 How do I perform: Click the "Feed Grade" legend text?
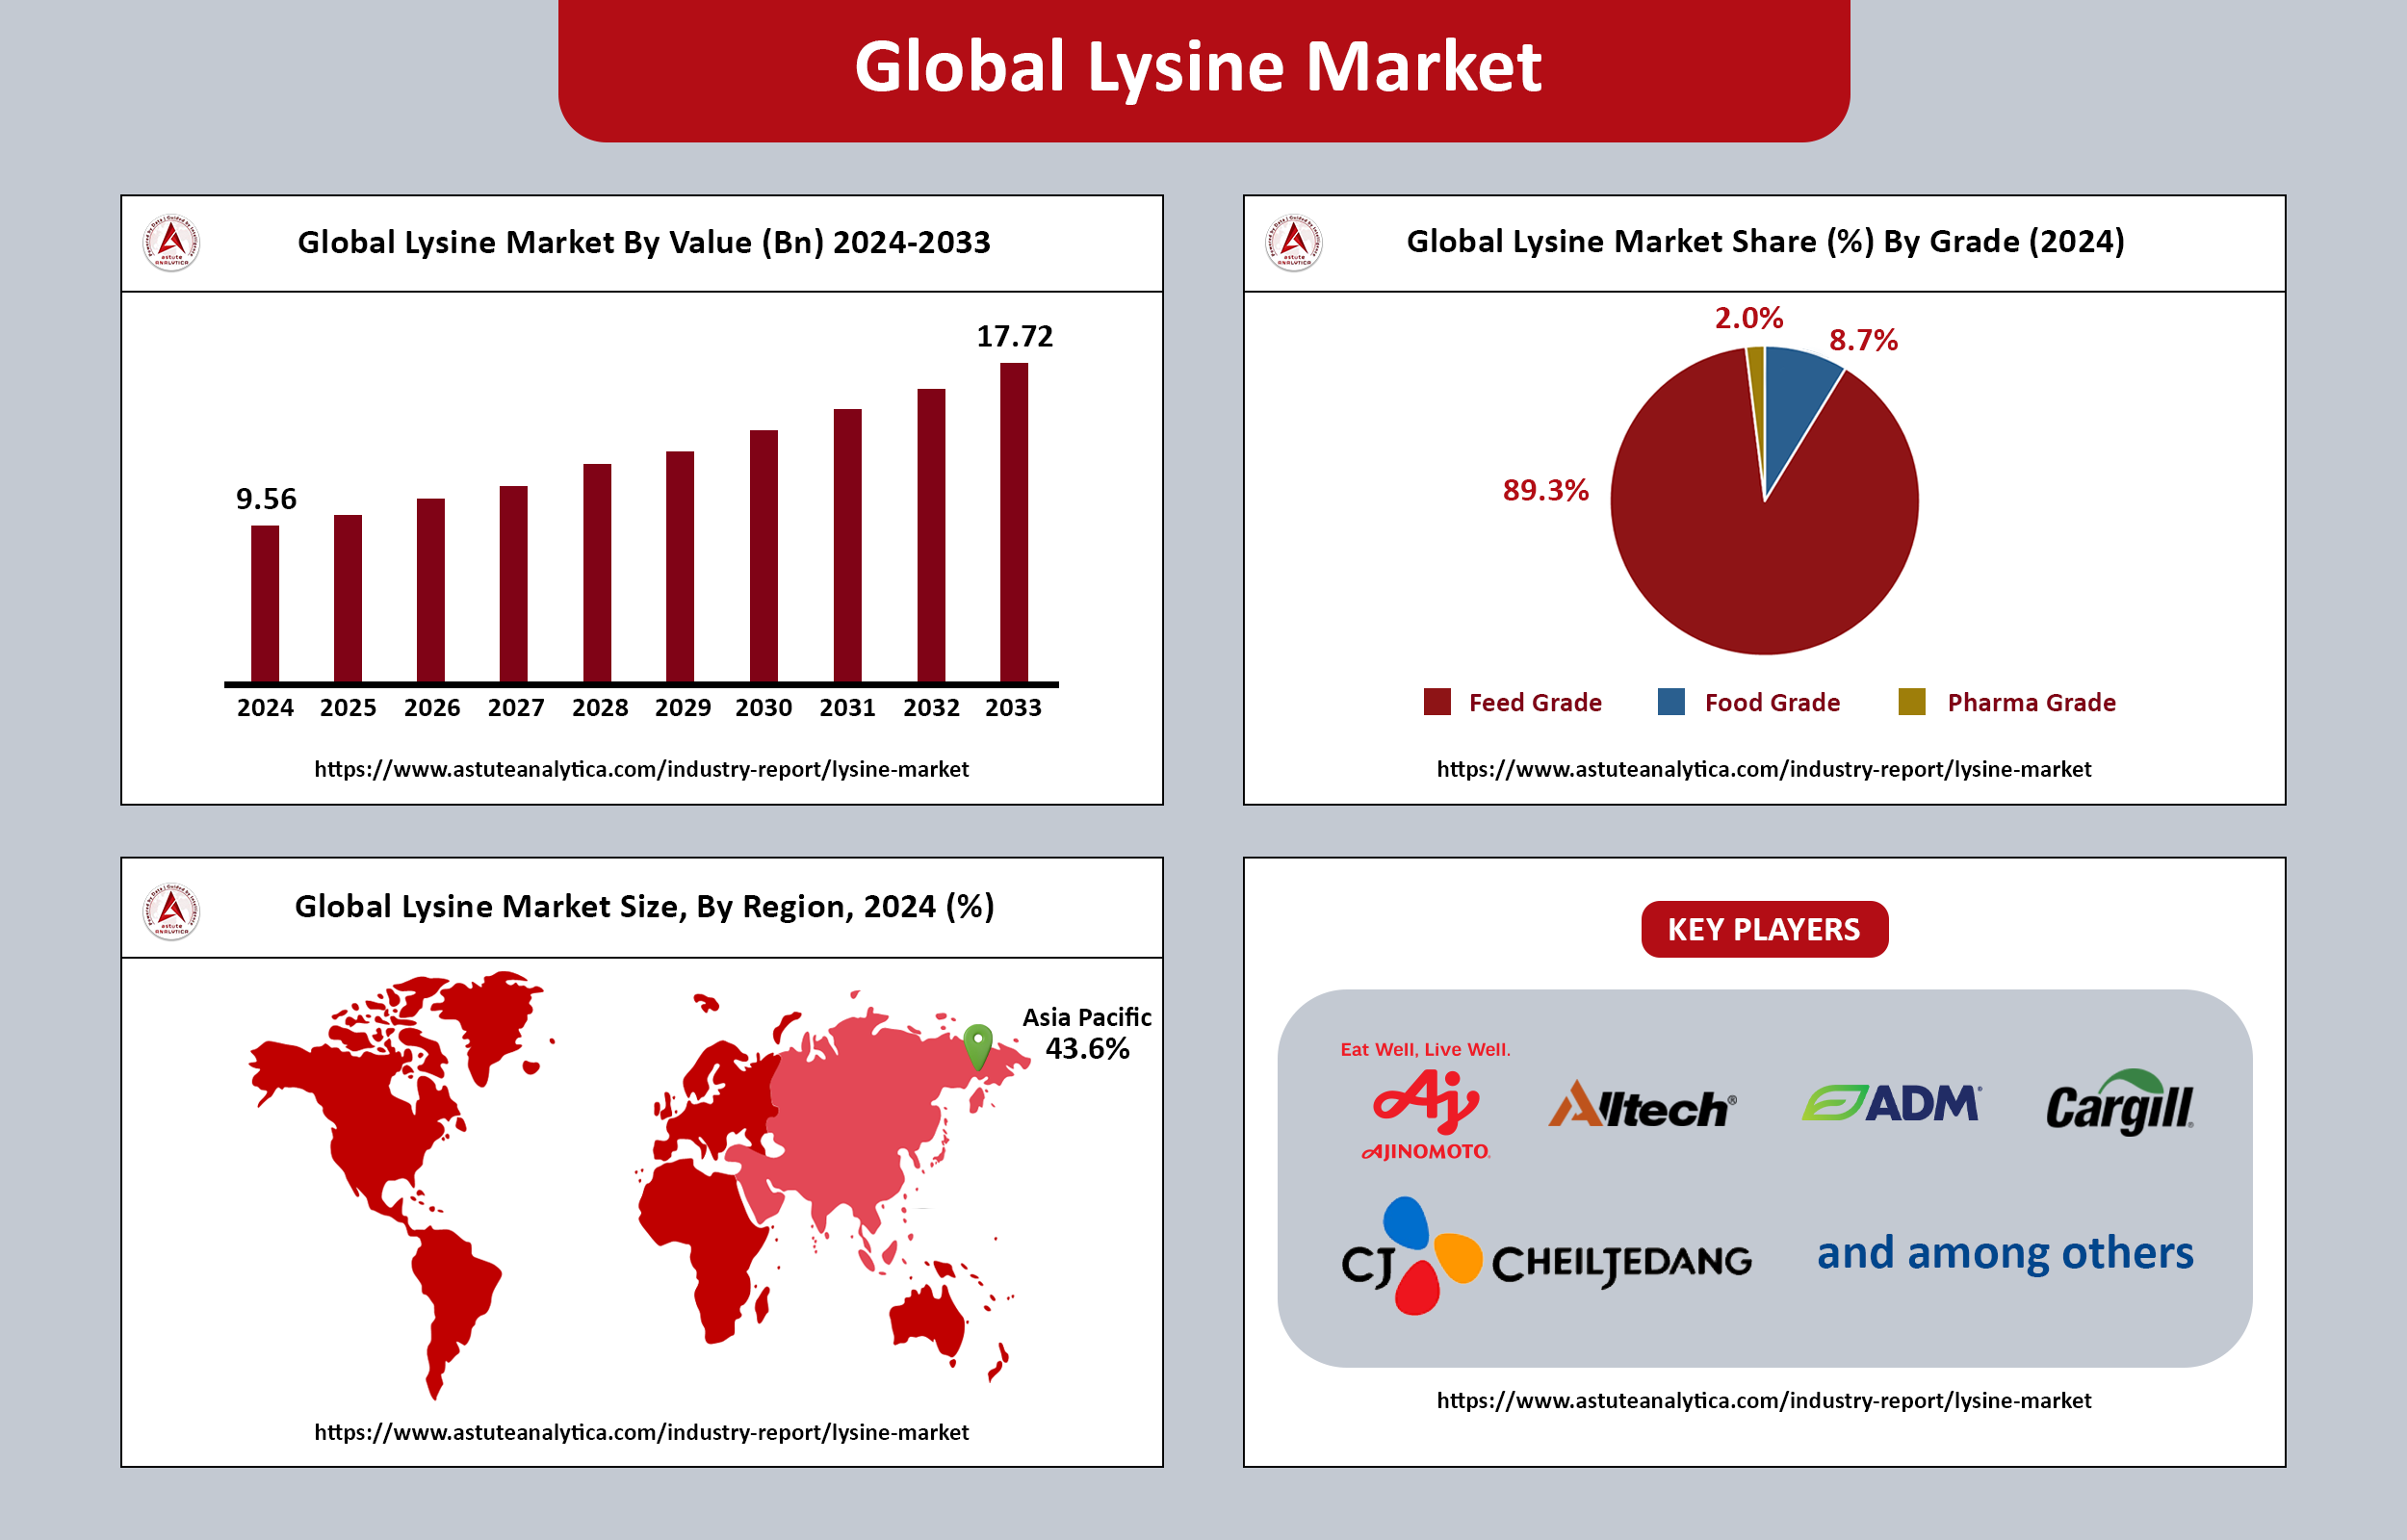(x=1535, y=703)
